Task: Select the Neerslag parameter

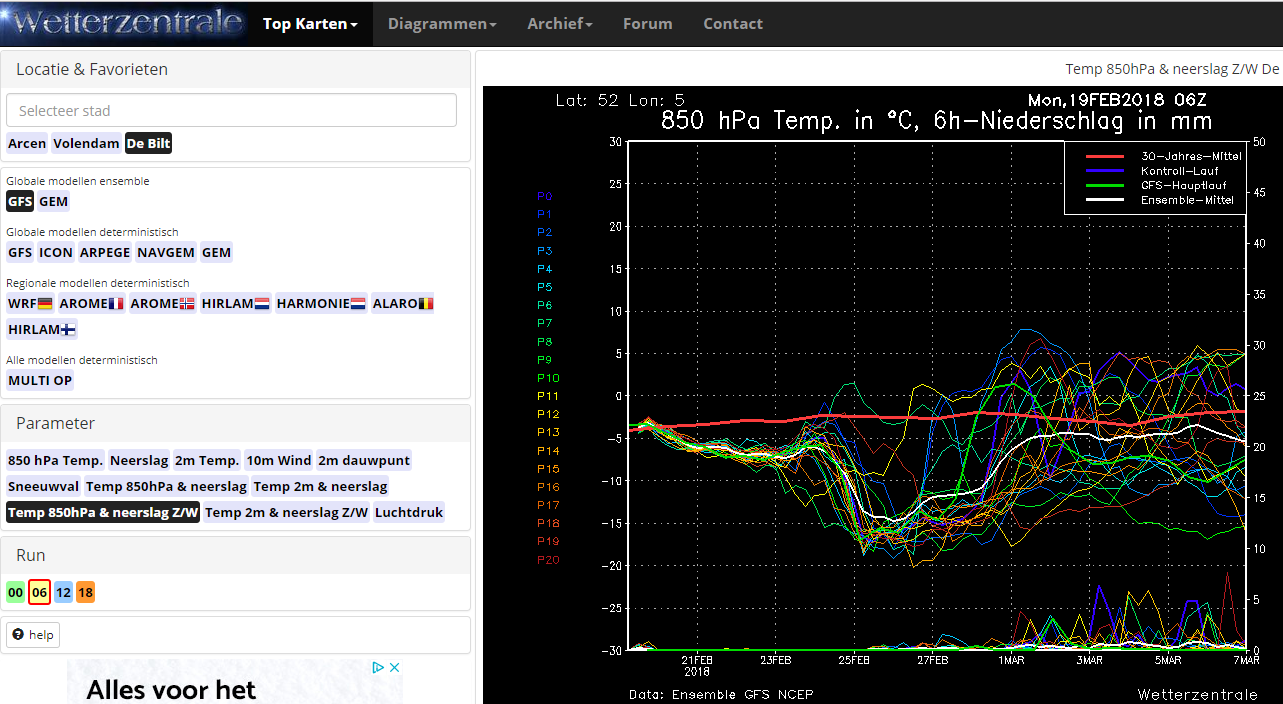Action: point(139,460)
